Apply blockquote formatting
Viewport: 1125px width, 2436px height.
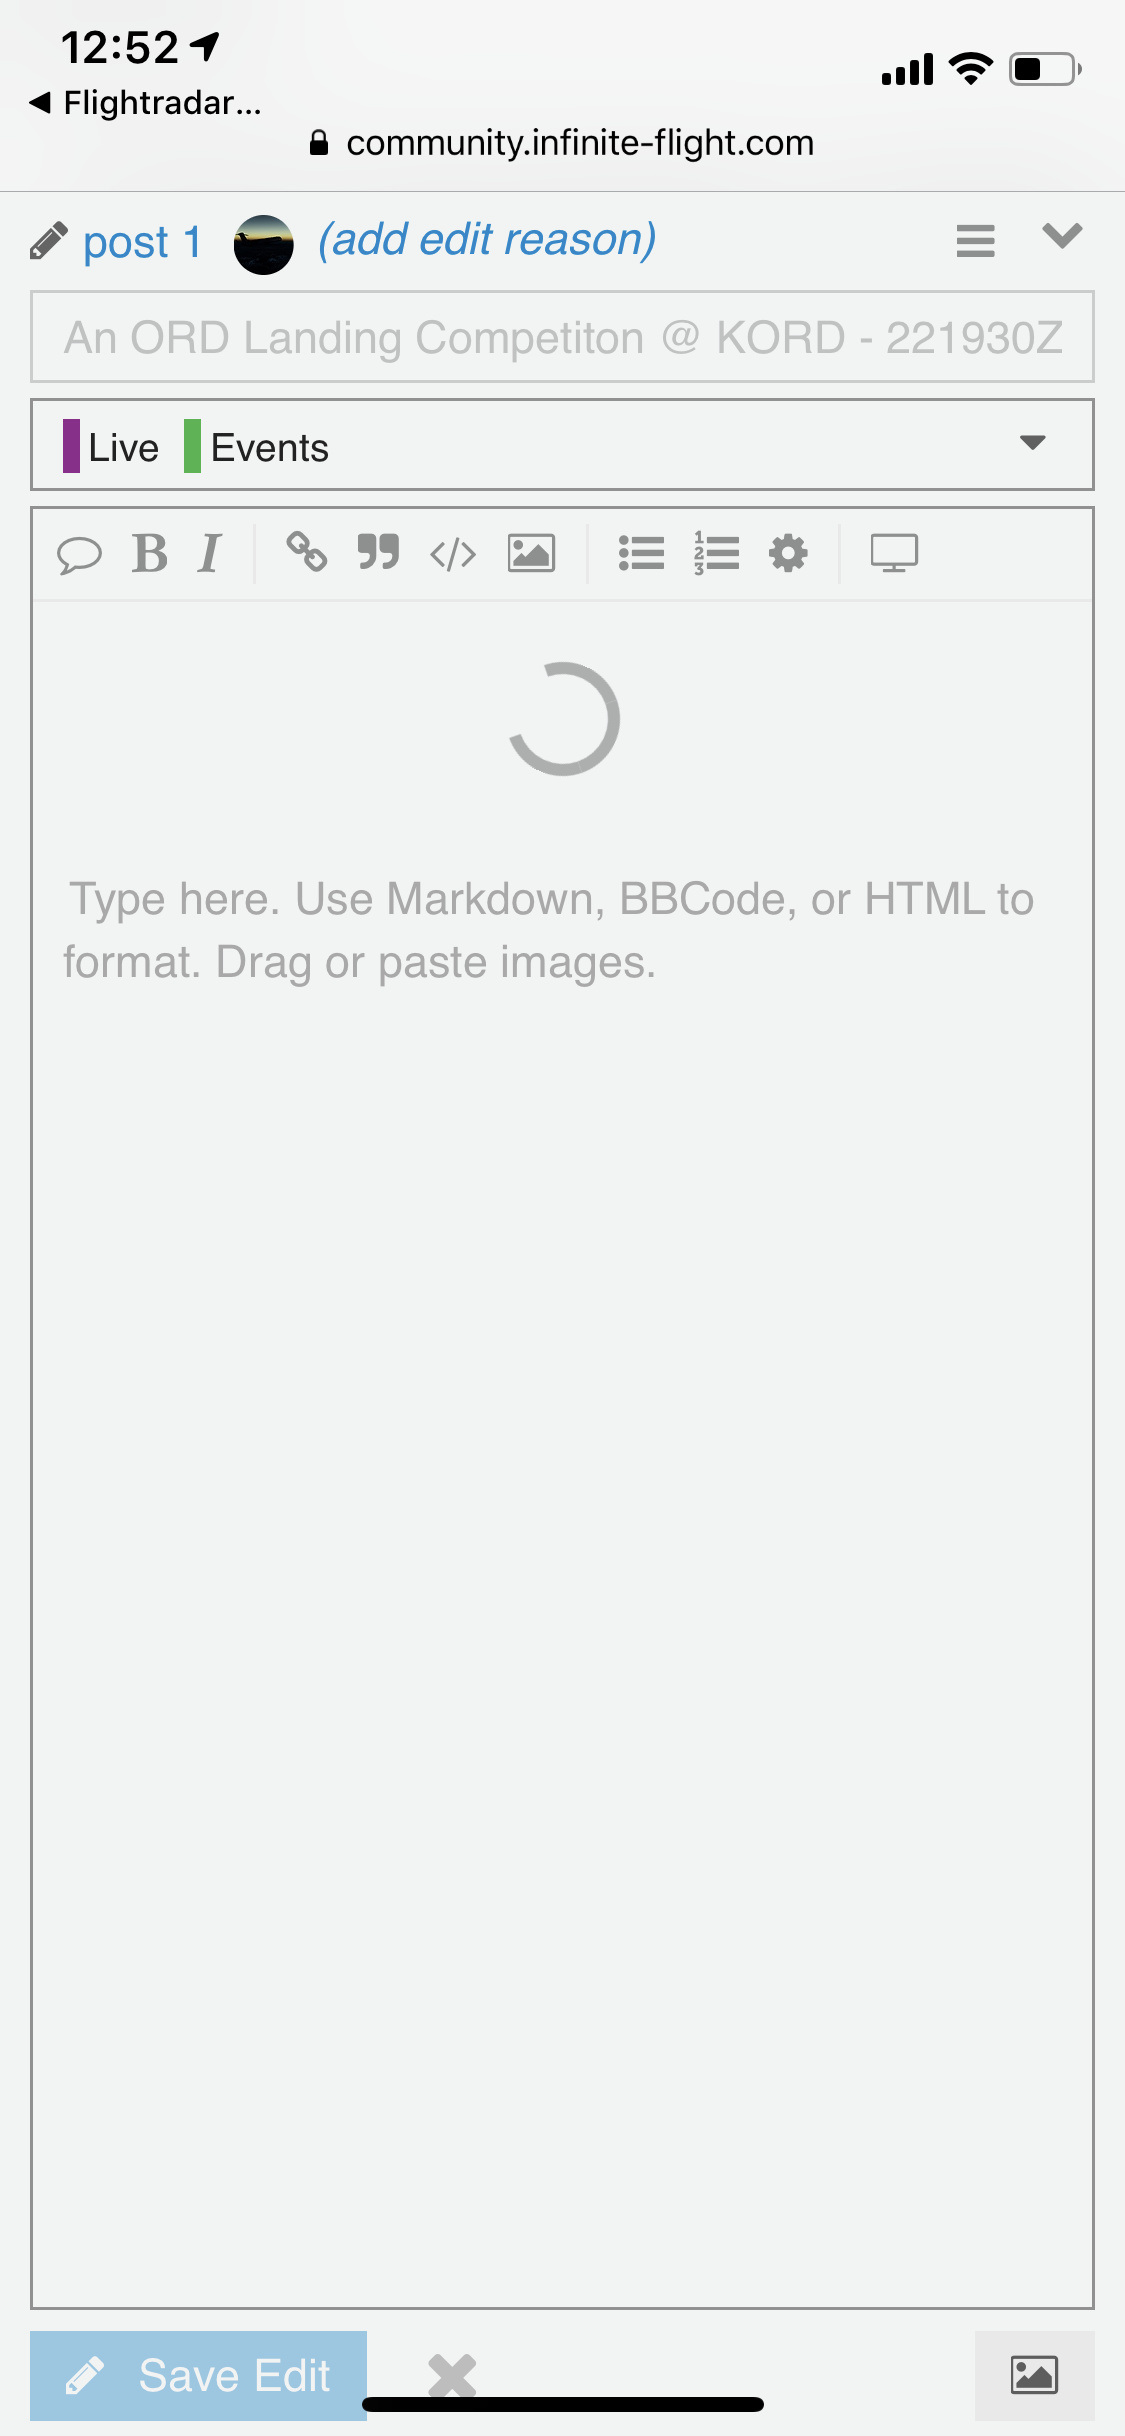[379, 552]
